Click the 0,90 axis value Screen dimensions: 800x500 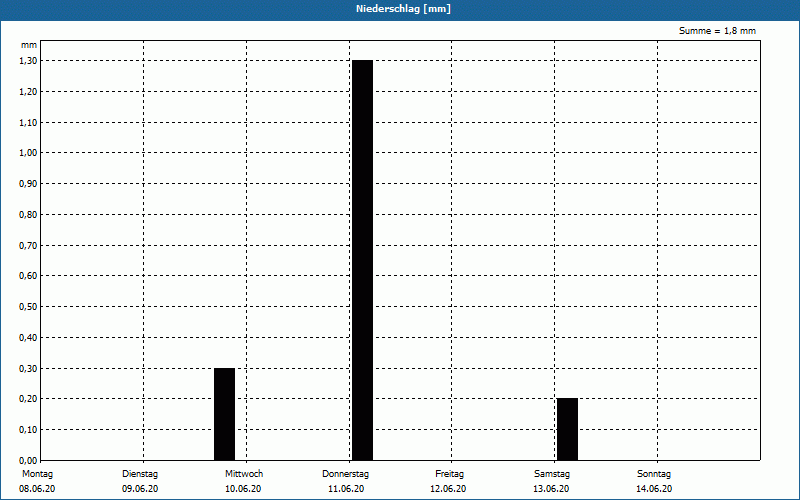pos(28,184)
